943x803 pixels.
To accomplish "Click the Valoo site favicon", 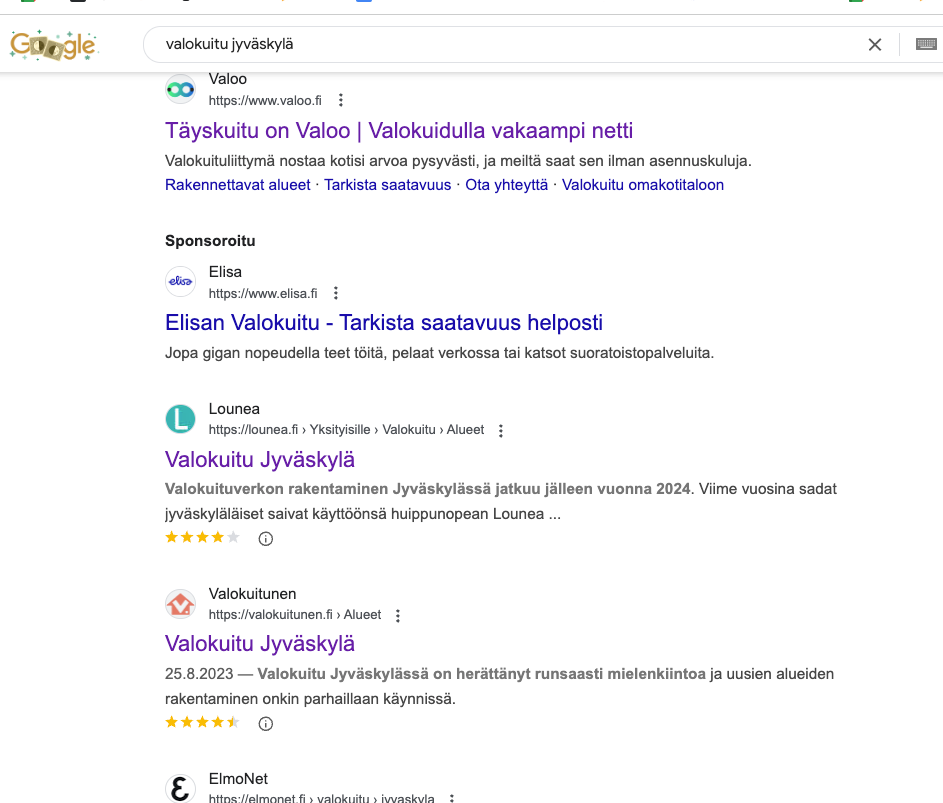I will (x=180, y=89).
